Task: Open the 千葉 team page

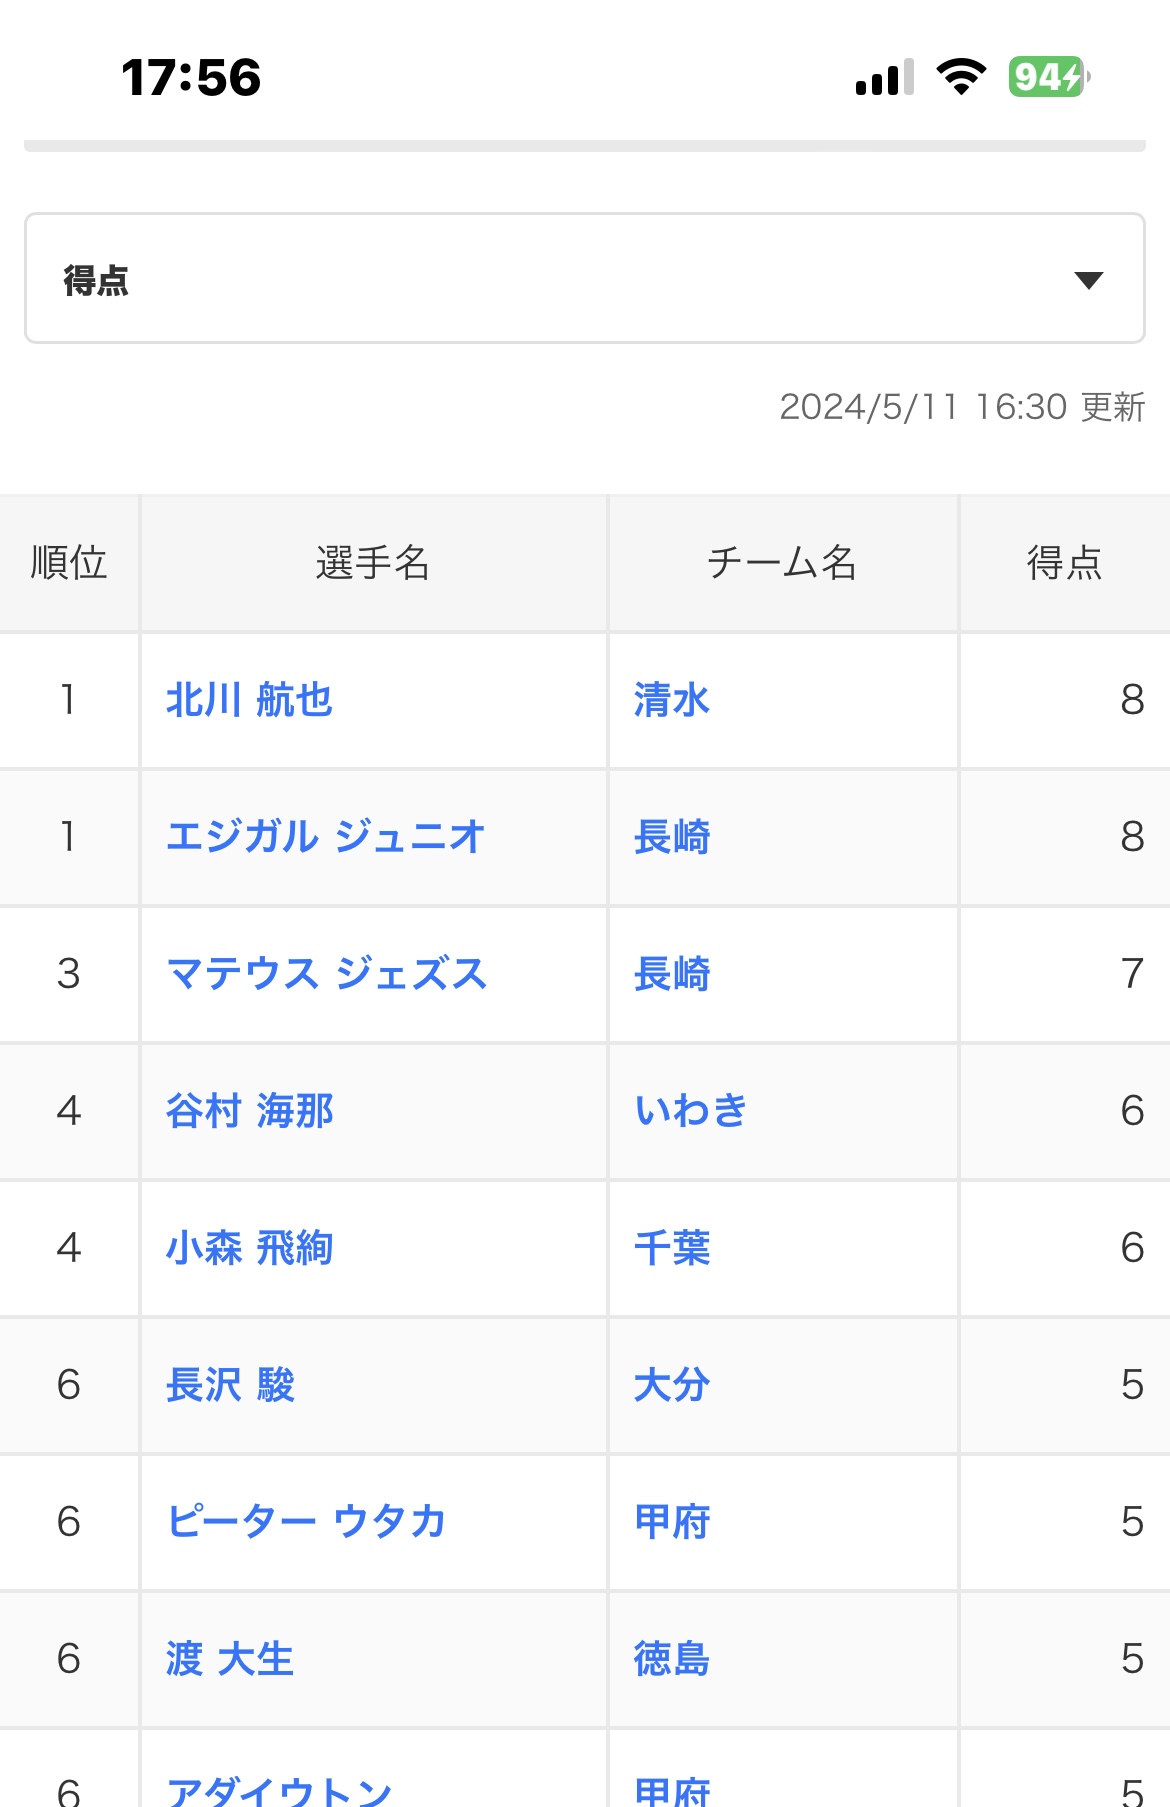Action: [672, 1248]
